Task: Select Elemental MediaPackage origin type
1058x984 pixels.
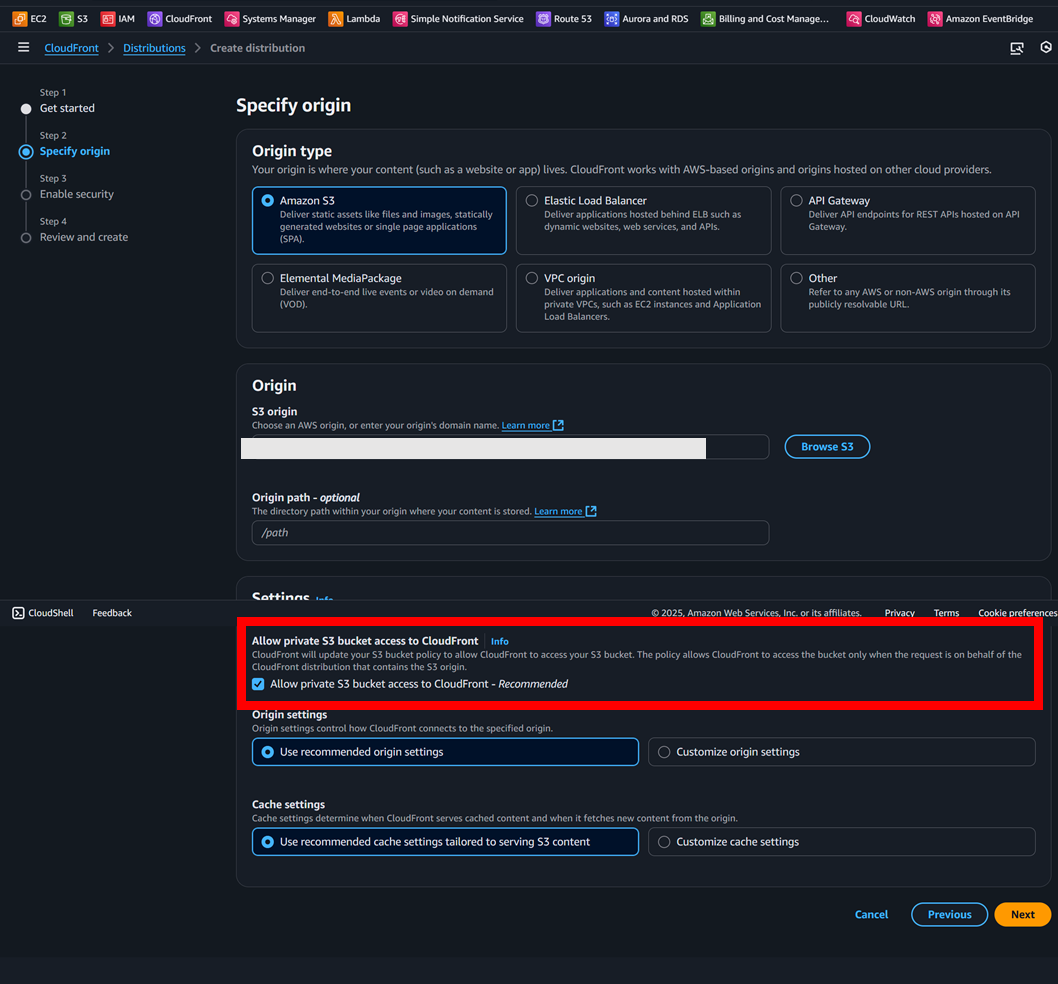Action: pos(379,298)
